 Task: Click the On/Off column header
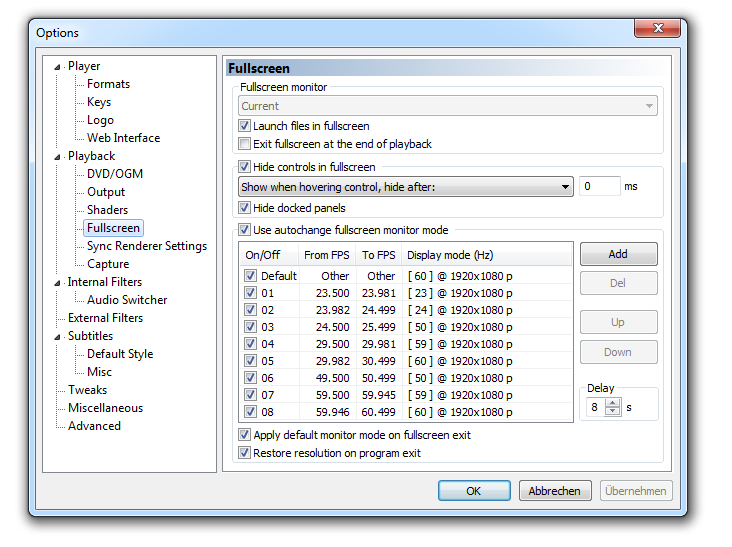[269, 255]
